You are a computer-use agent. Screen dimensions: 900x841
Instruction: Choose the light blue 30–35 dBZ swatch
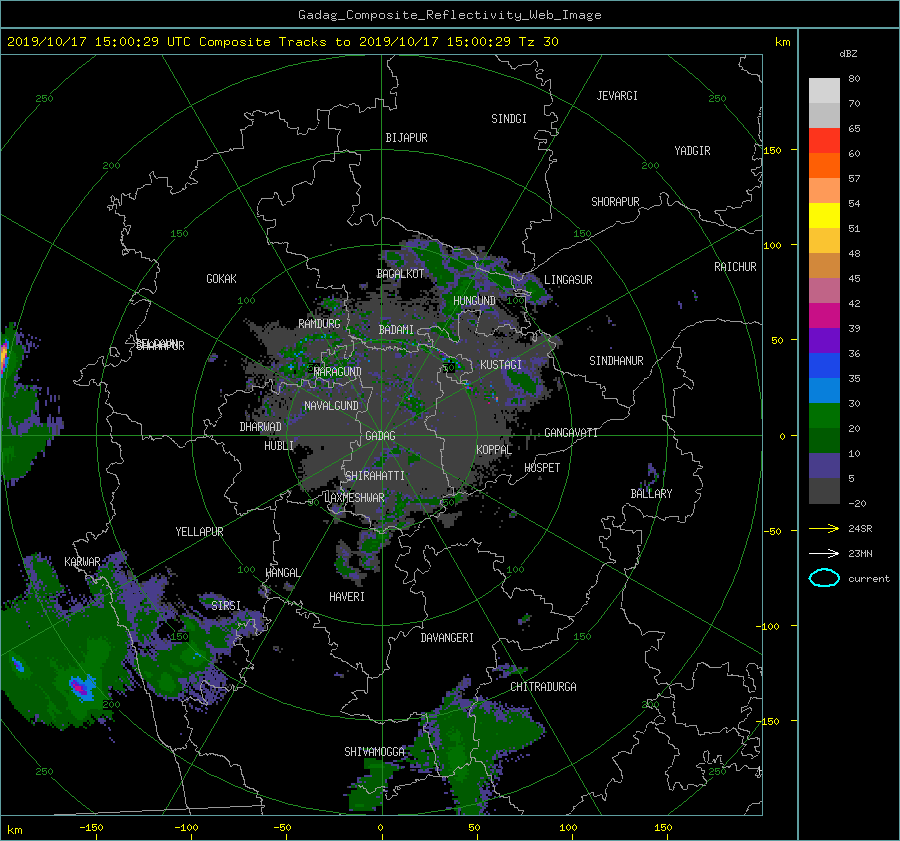(824, 390)
